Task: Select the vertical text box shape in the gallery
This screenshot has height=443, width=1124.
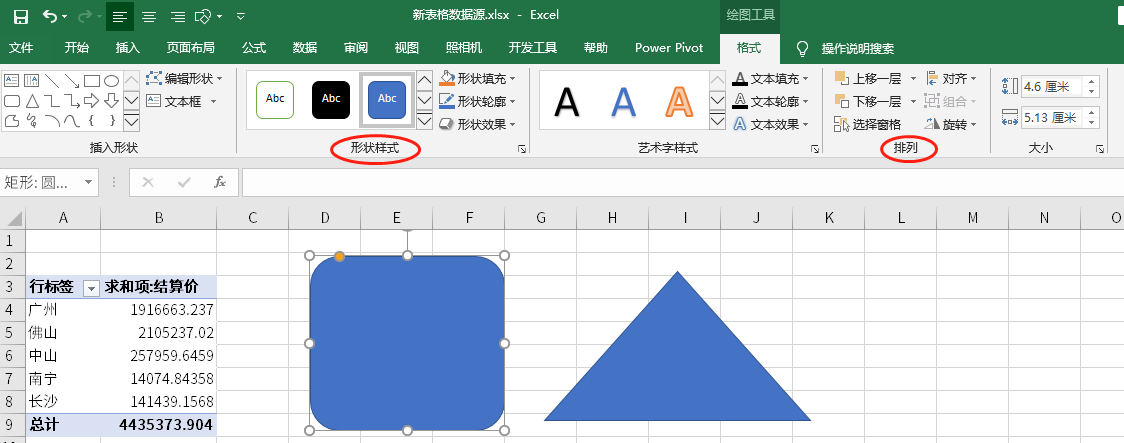Action: (32, 80)
